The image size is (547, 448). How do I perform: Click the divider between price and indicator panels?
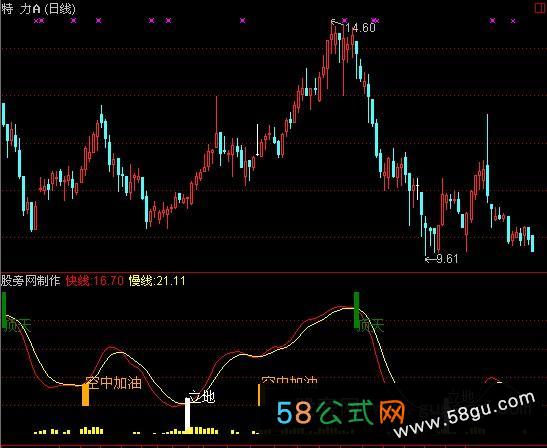274,272
